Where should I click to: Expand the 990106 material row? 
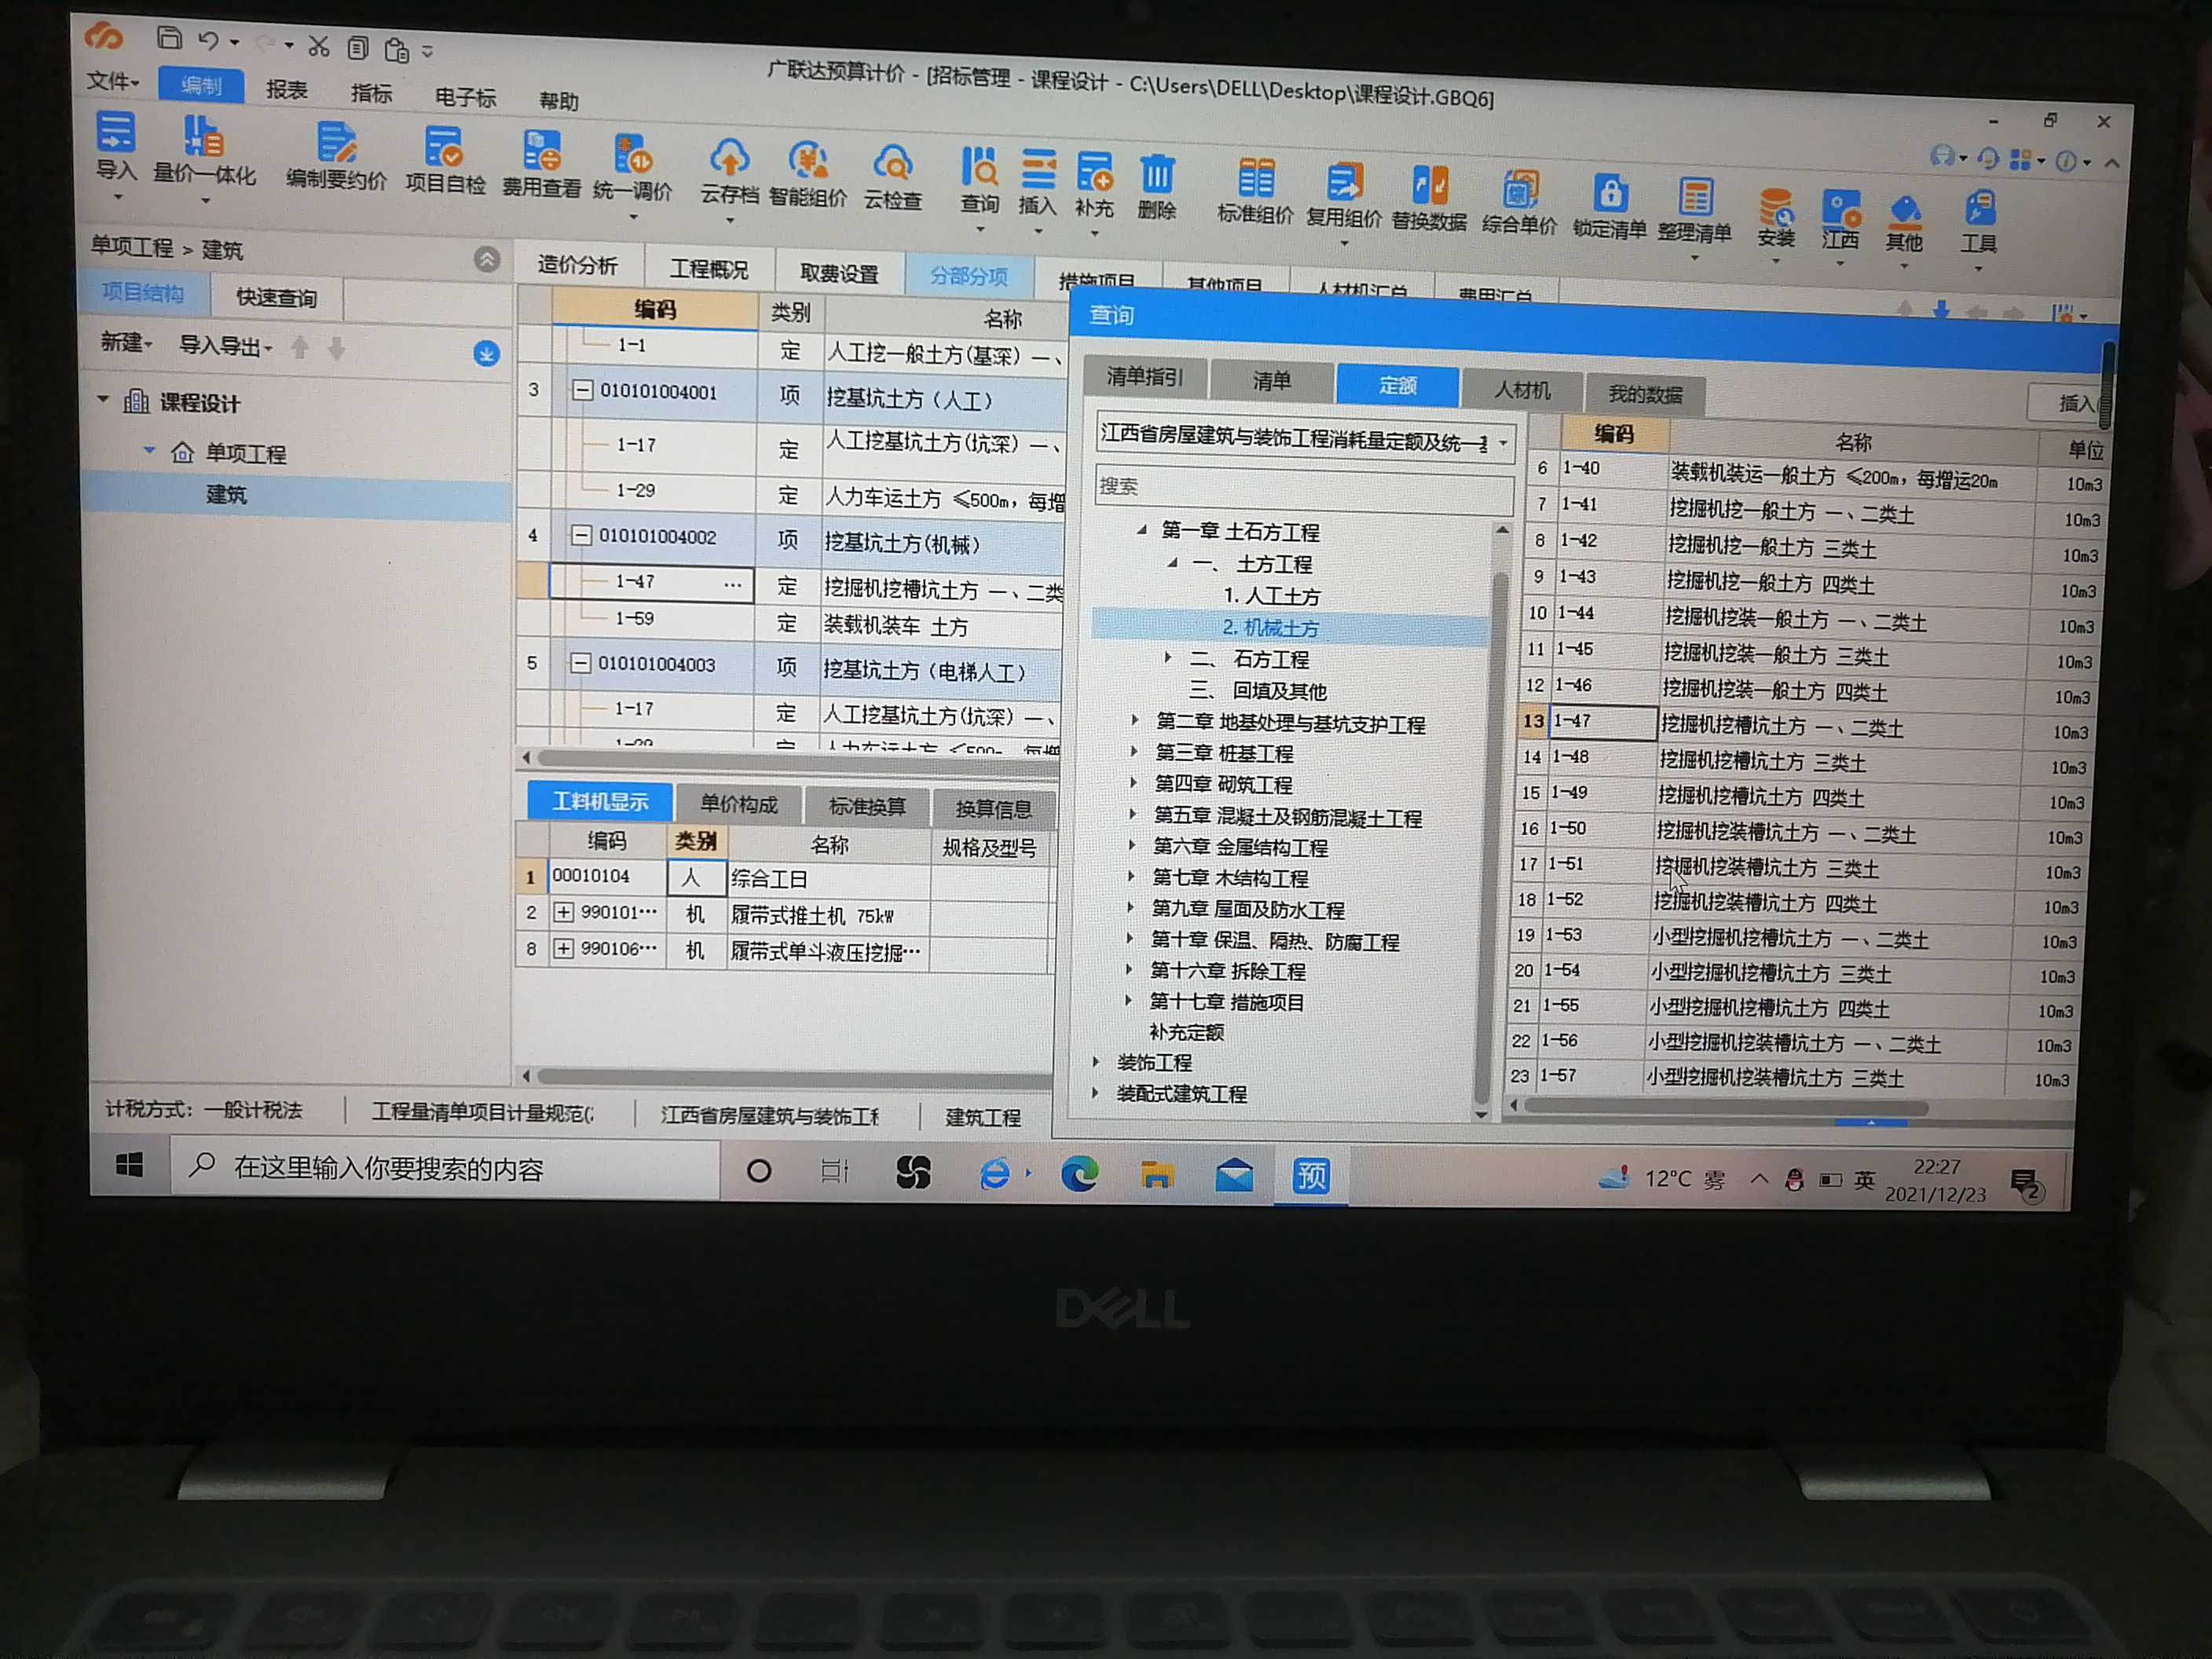coord(564,948)
